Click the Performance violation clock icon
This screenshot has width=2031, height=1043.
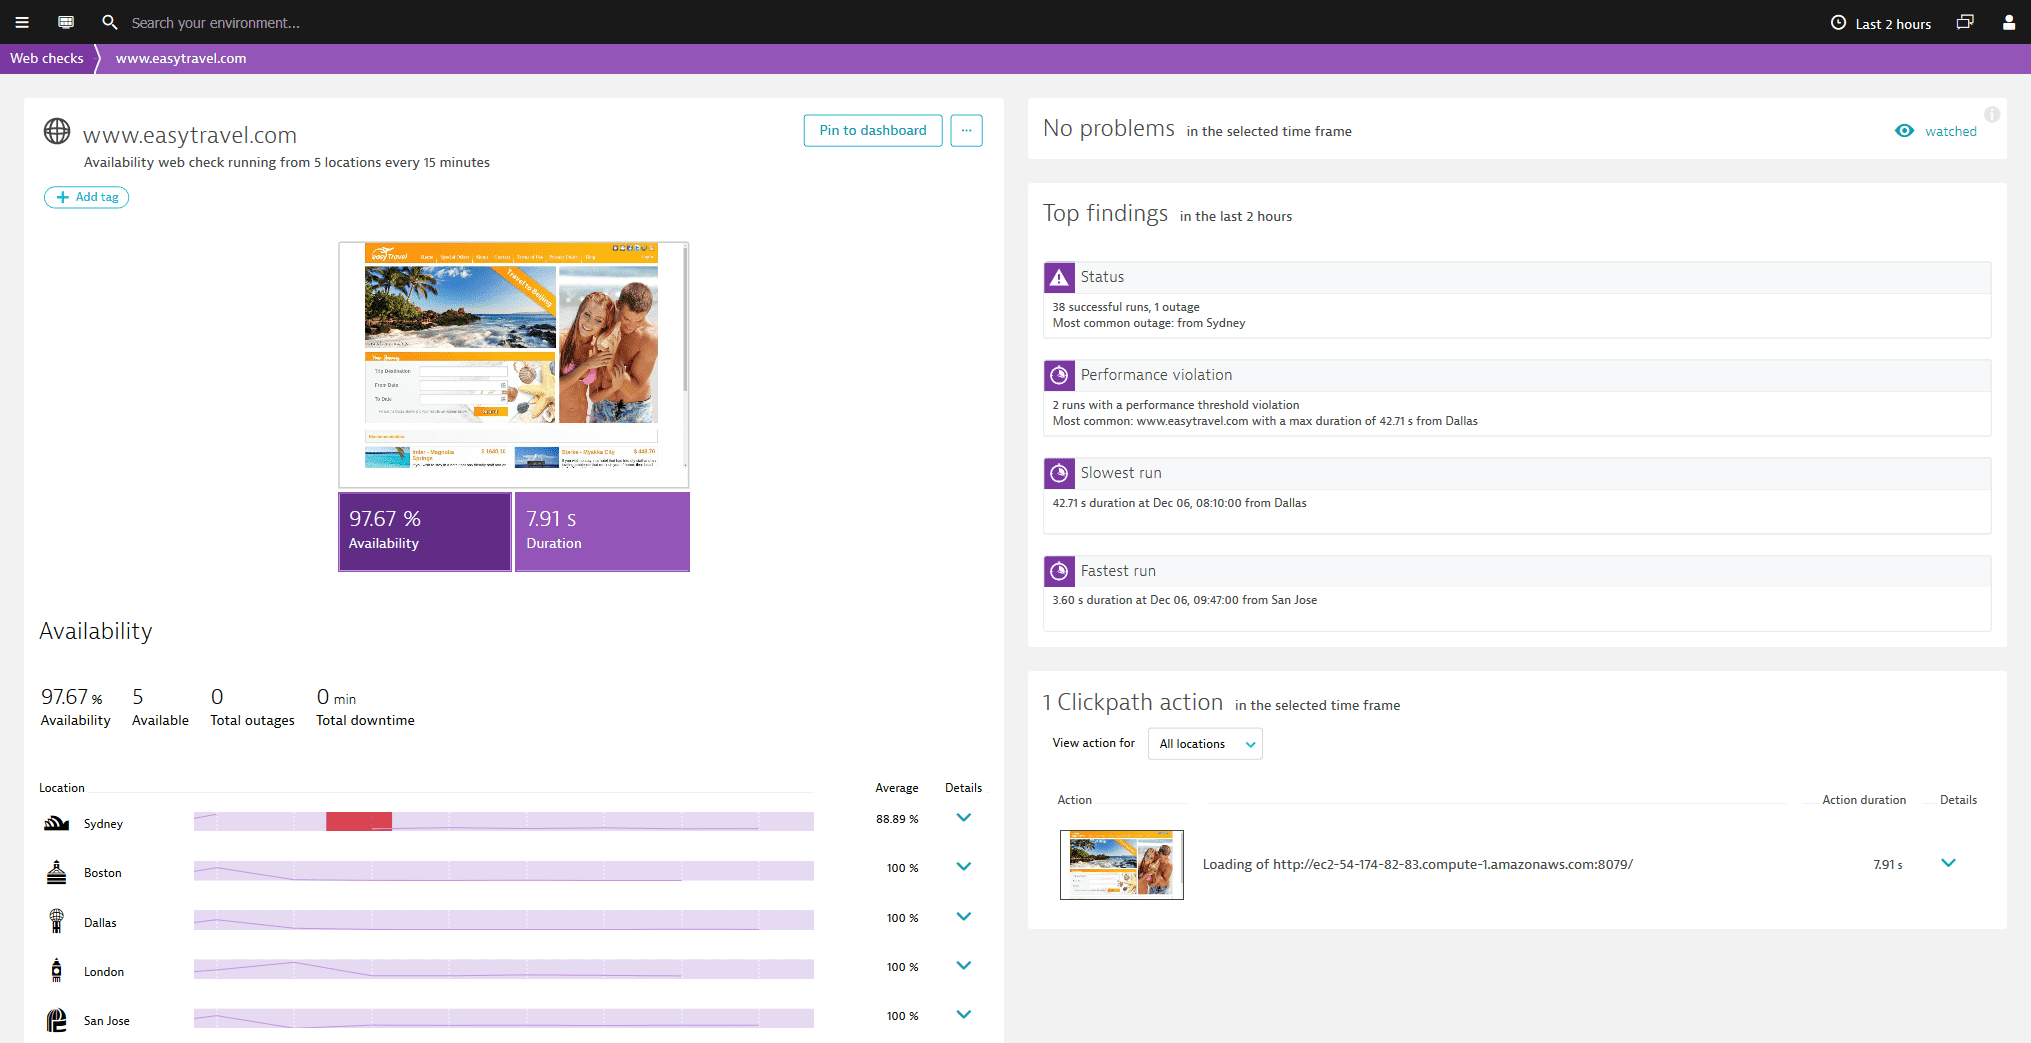pos(1059,375)
